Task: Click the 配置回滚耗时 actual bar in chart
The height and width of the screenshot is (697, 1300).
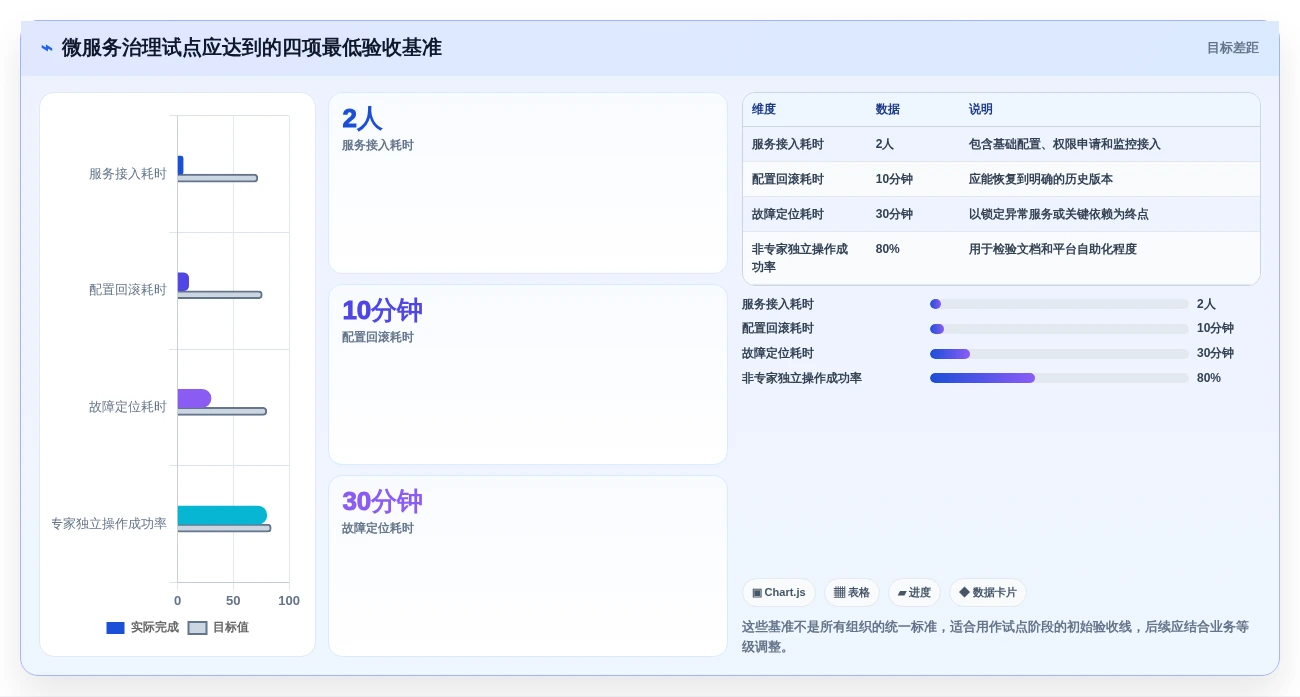Action: 183,282
